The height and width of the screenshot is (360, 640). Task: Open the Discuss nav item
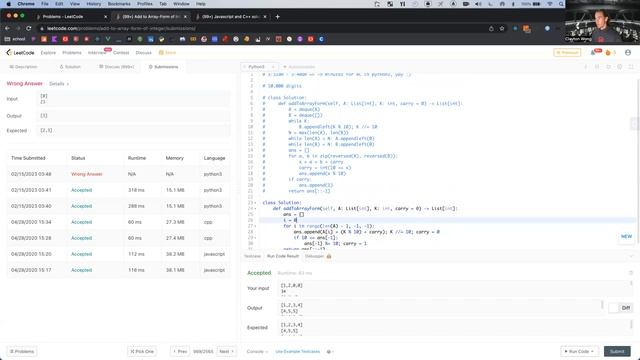pos(143,53)
